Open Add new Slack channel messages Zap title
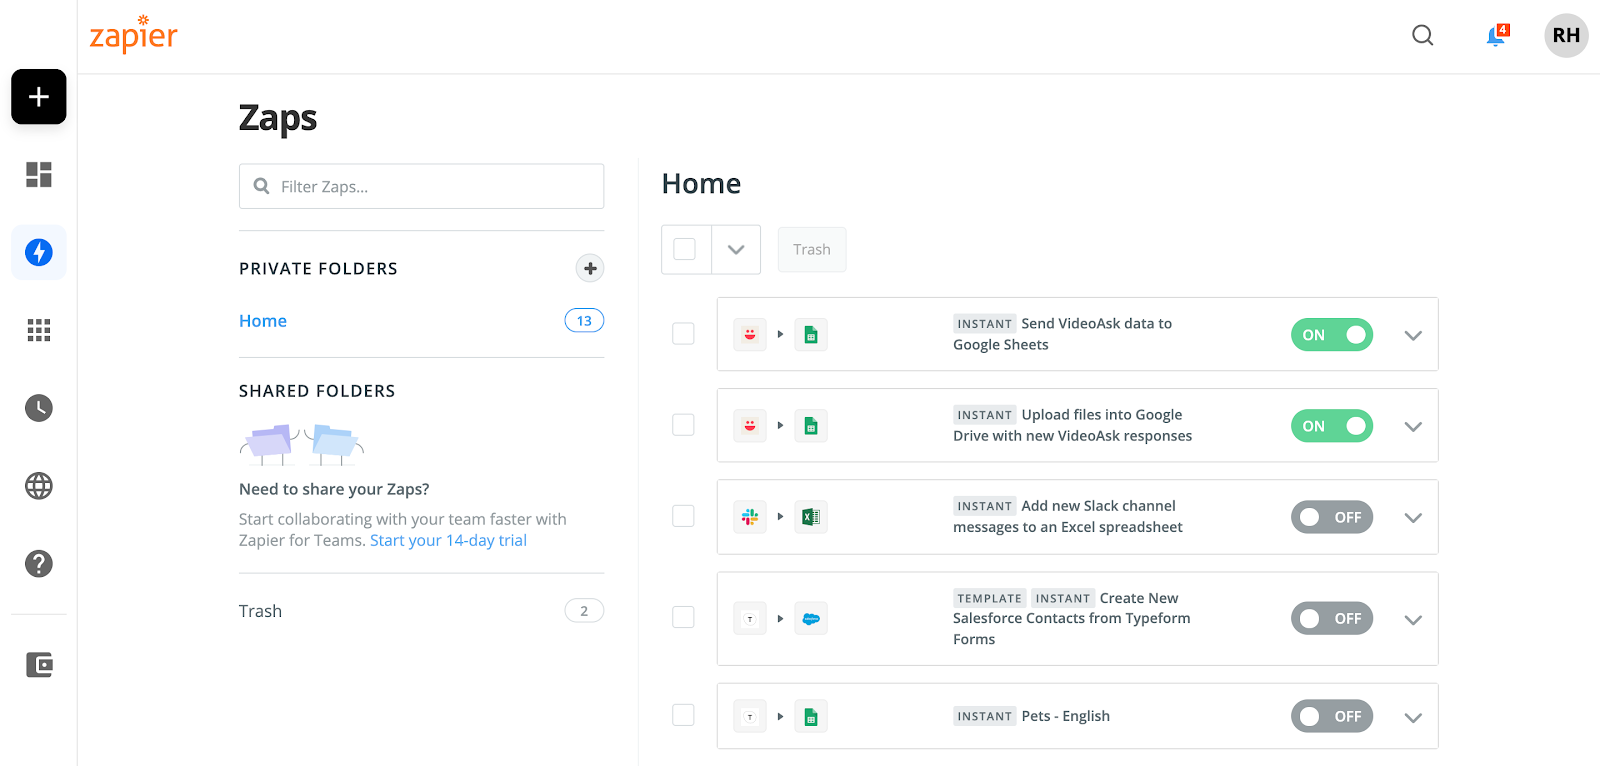The height and width of the screenshot is (766, 1600). tap(1067, 516)
